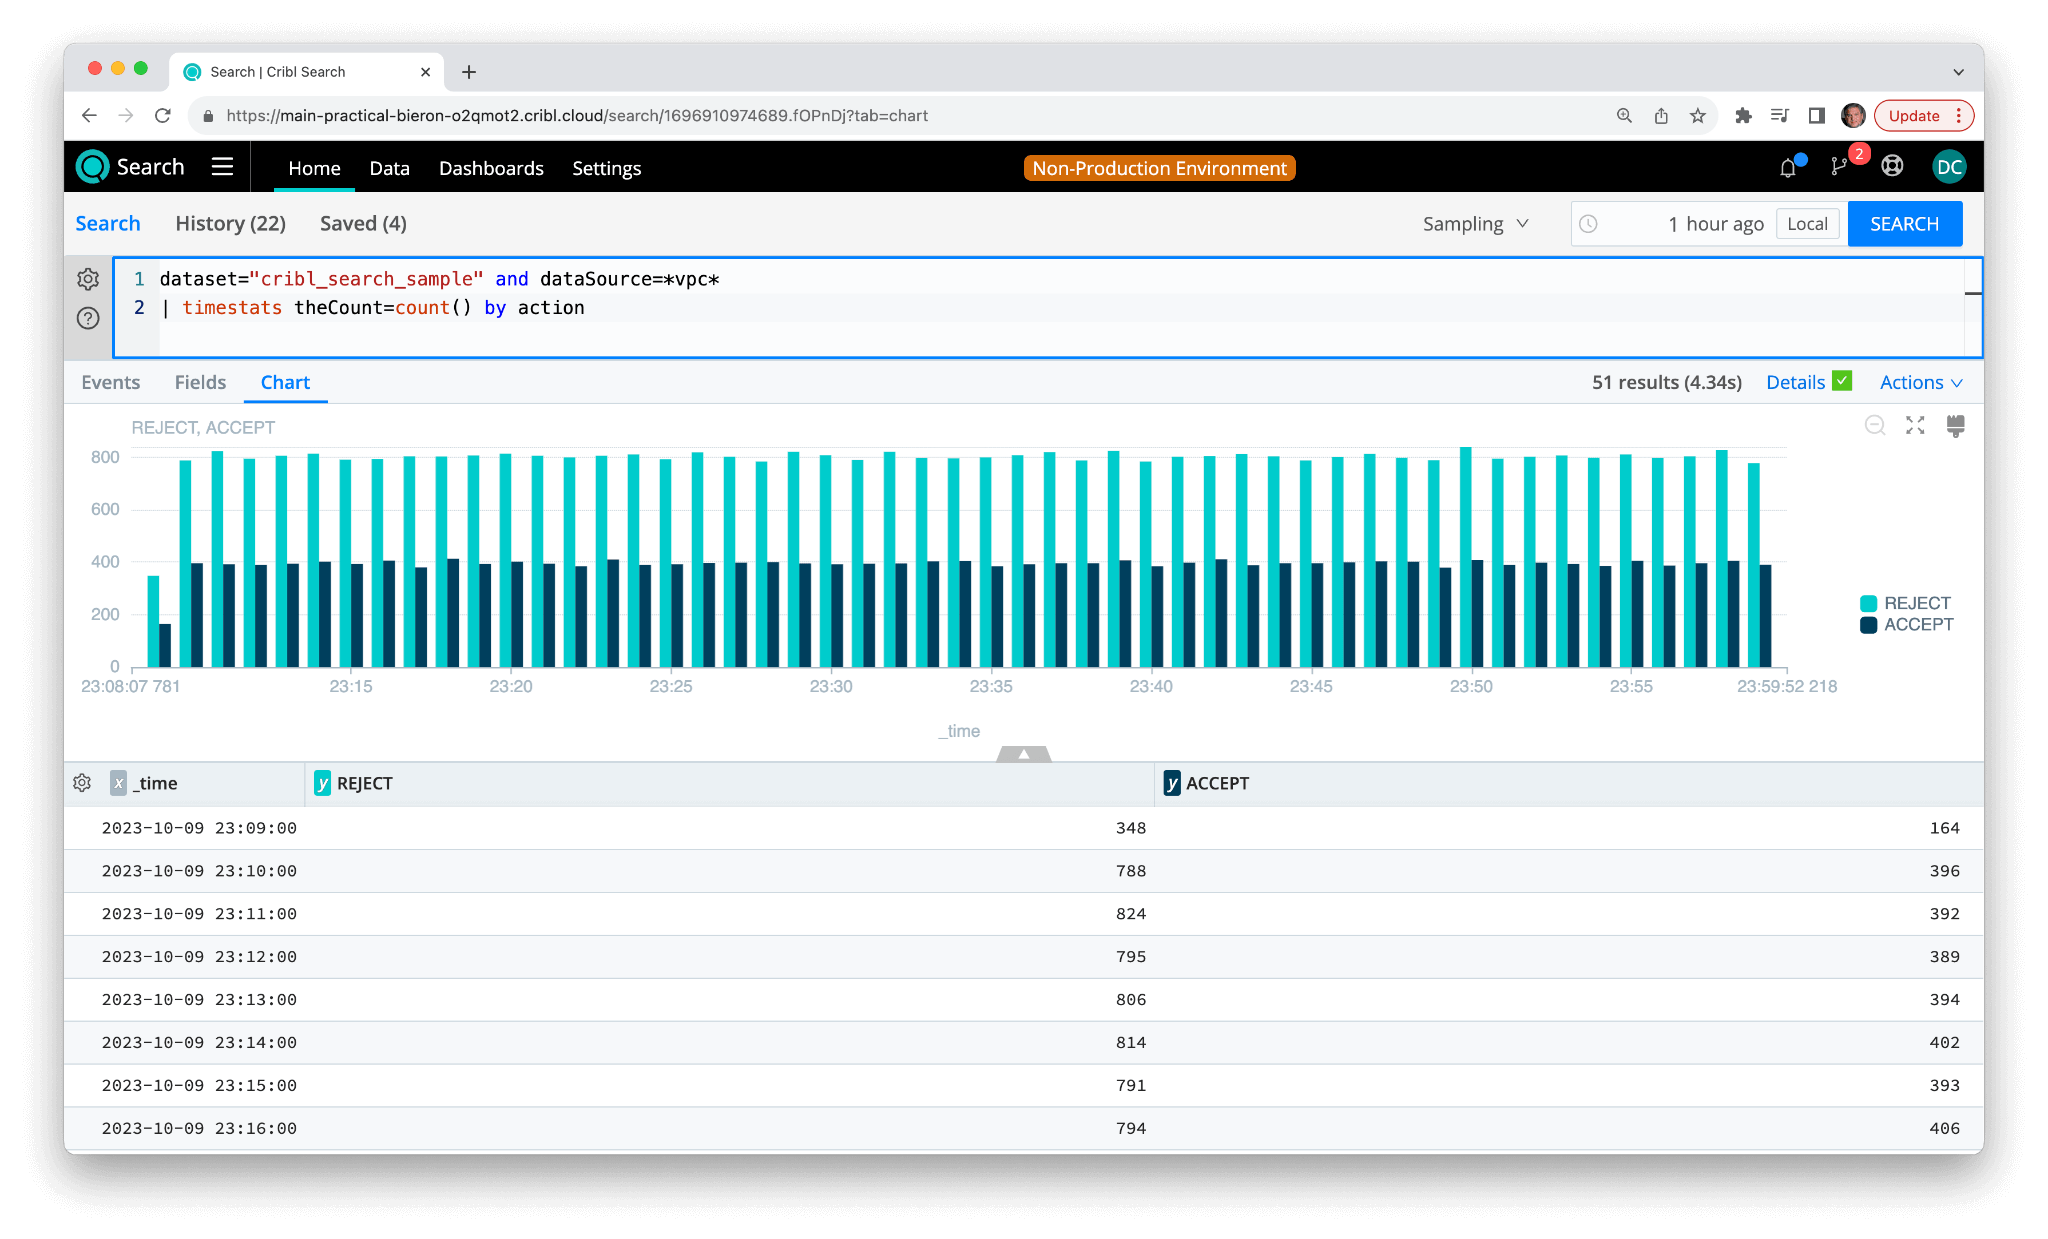The image size is (2048, 1239).
Task: Open version control branch icon
Action: point(1839,167)
